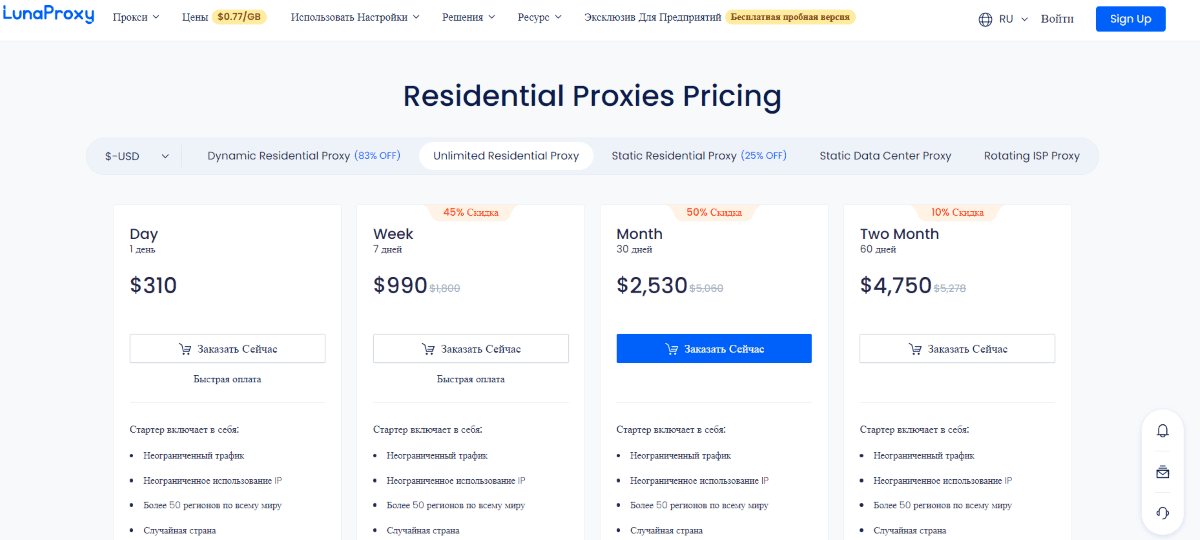Click the Войти login link
Screen dimensions: 1200x540
tap(1057, 19)
